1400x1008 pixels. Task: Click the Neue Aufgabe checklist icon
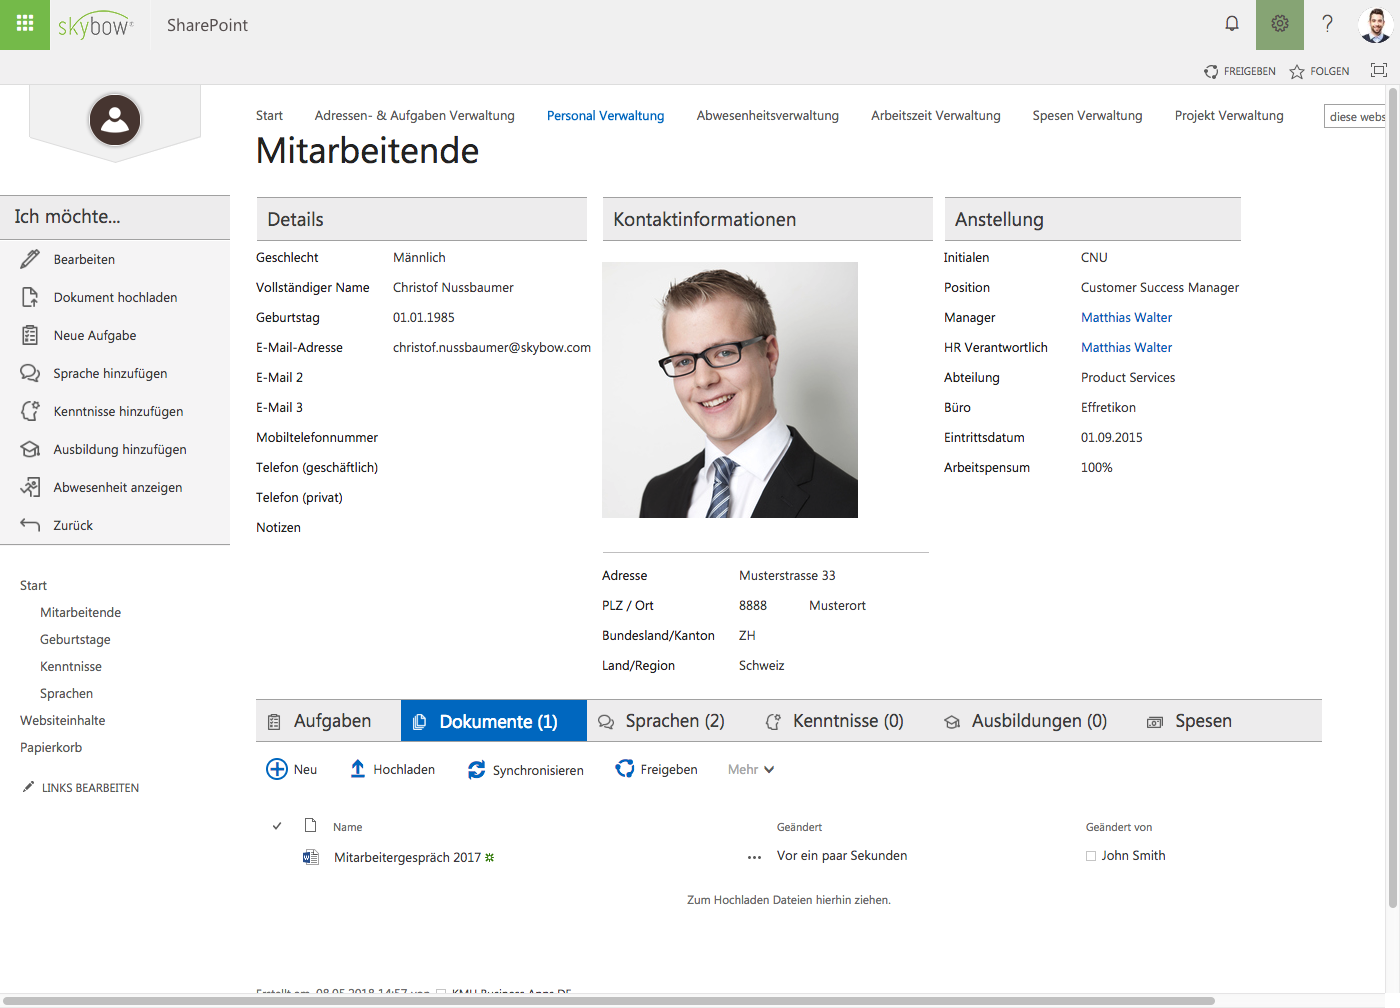30,335
